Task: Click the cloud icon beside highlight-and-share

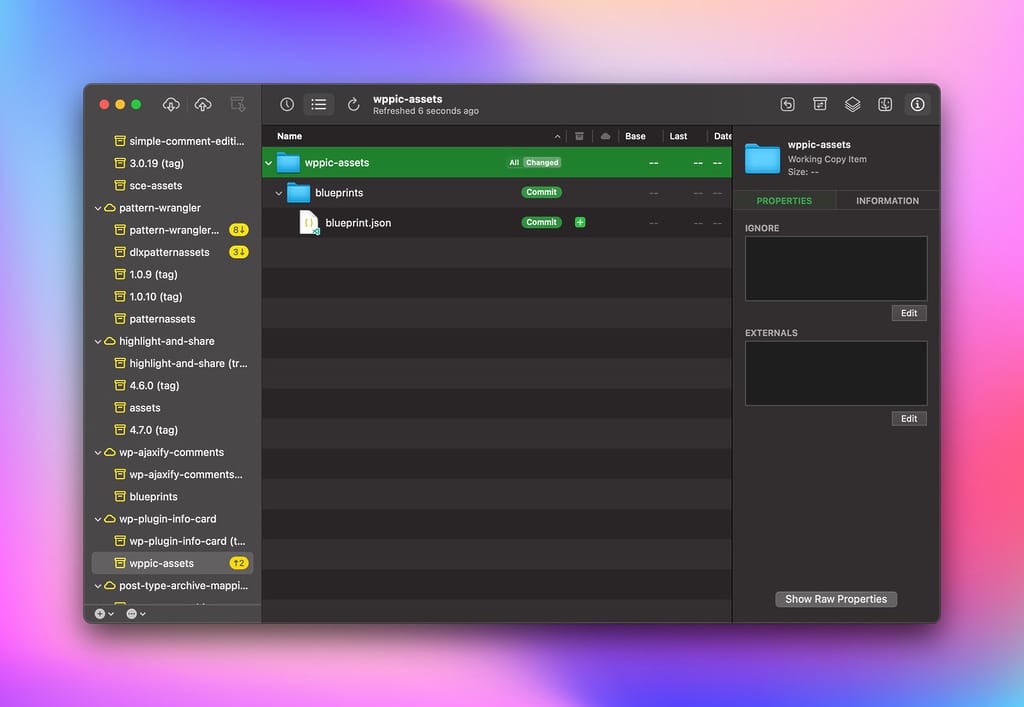Action: 110,341
